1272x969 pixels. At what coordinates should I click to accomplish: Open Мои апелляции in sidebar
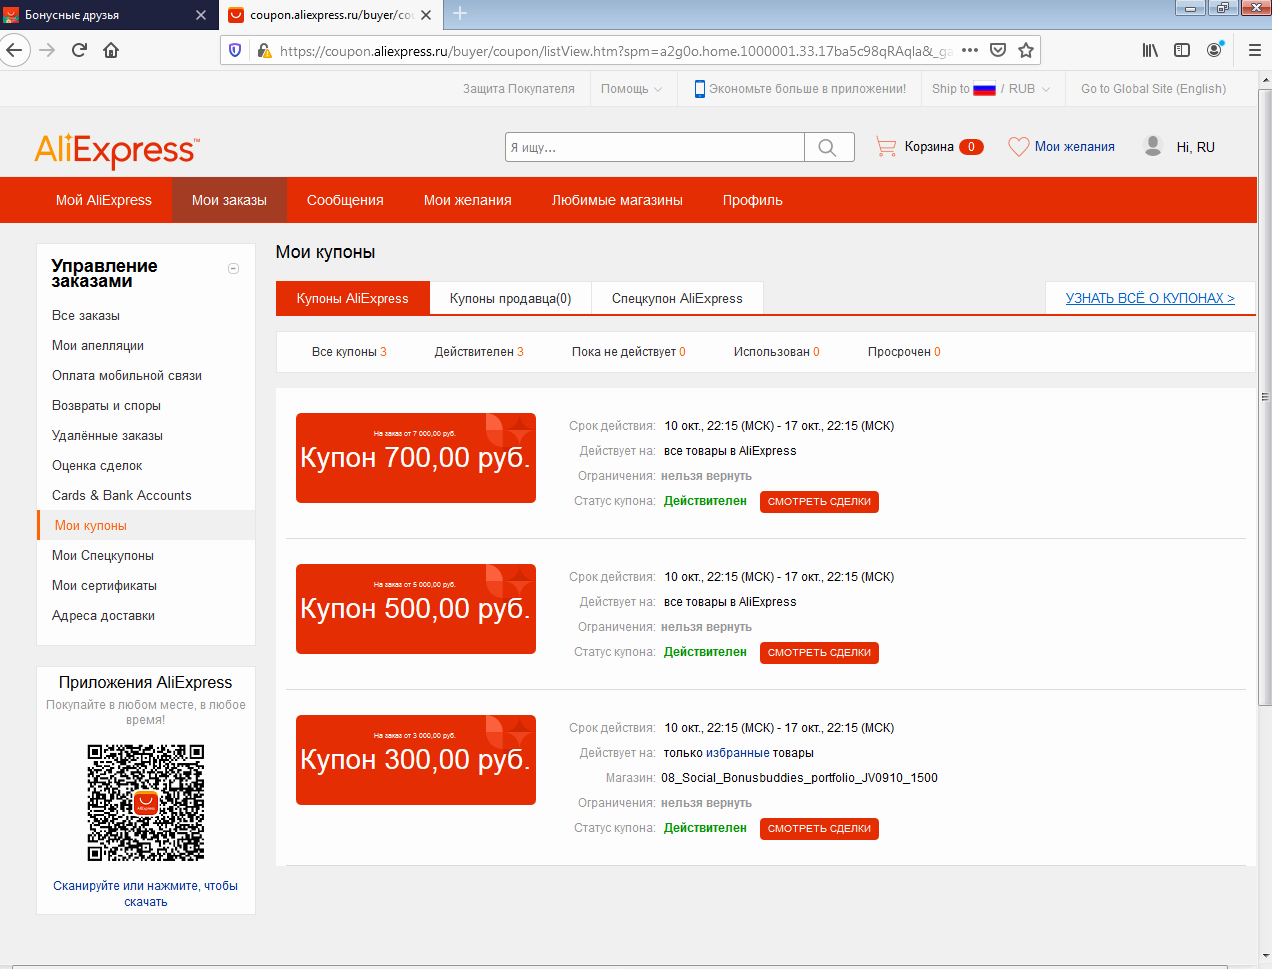(x=98, y=346)
